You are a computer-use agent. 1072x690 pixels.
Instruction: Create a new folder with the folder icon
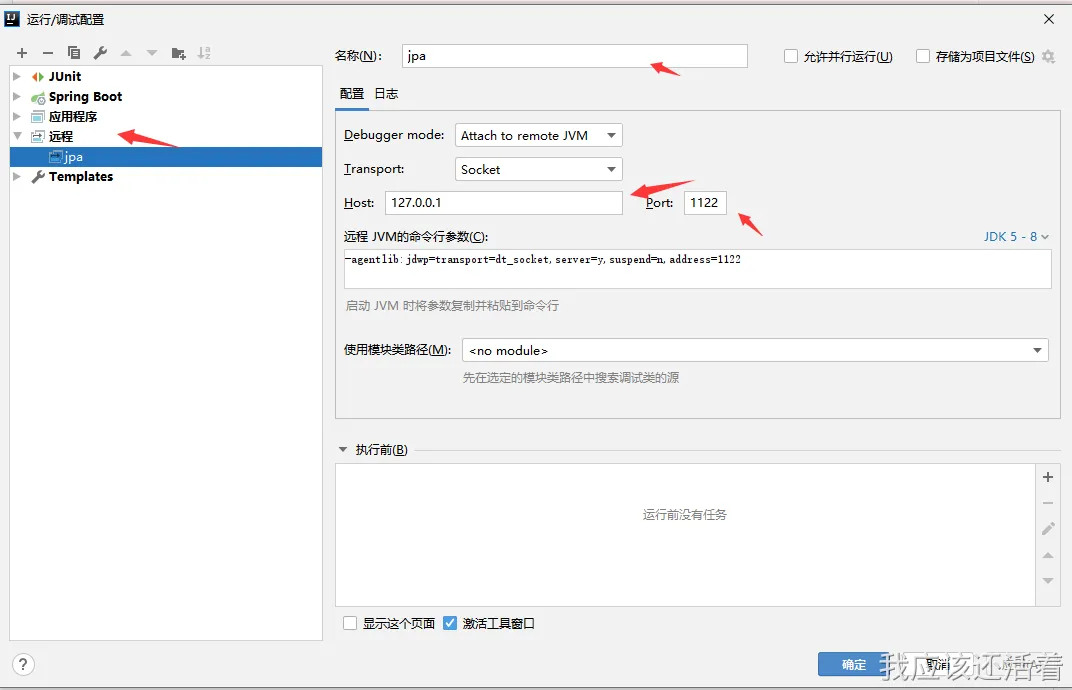click(x=177, y=53)
